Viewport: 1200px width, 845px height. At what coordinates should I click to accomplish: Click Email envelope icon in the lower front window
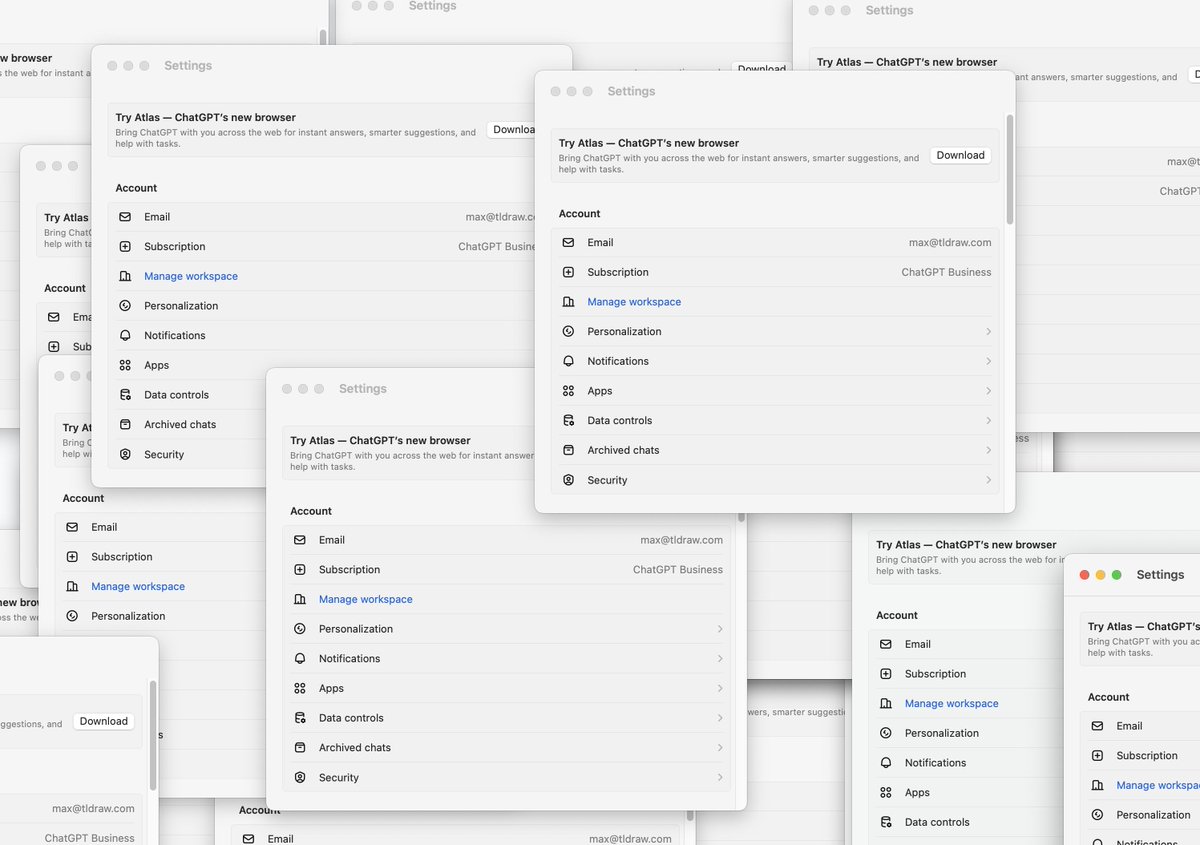(300, 540)
